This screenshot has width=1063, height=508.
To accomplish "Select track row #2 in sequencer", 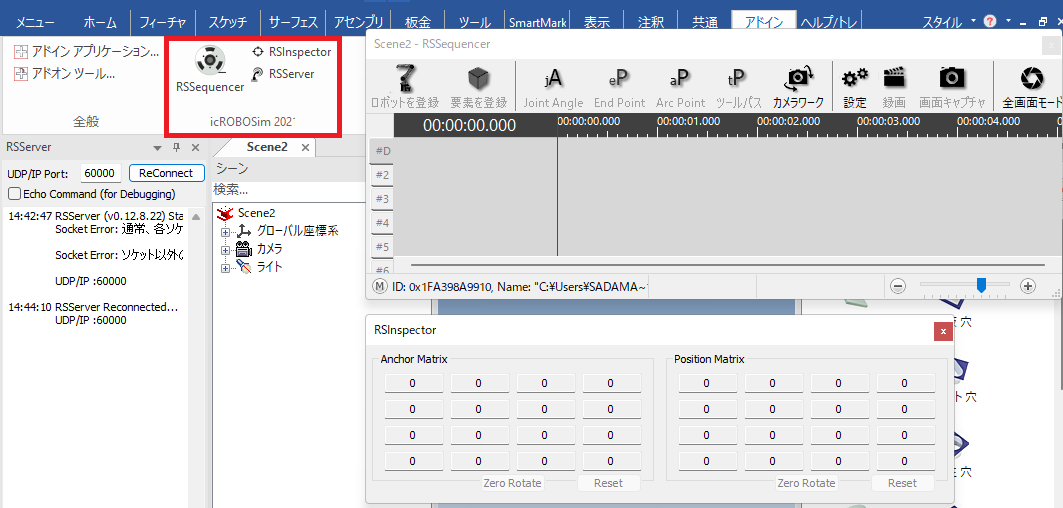I will coord(382,175).
